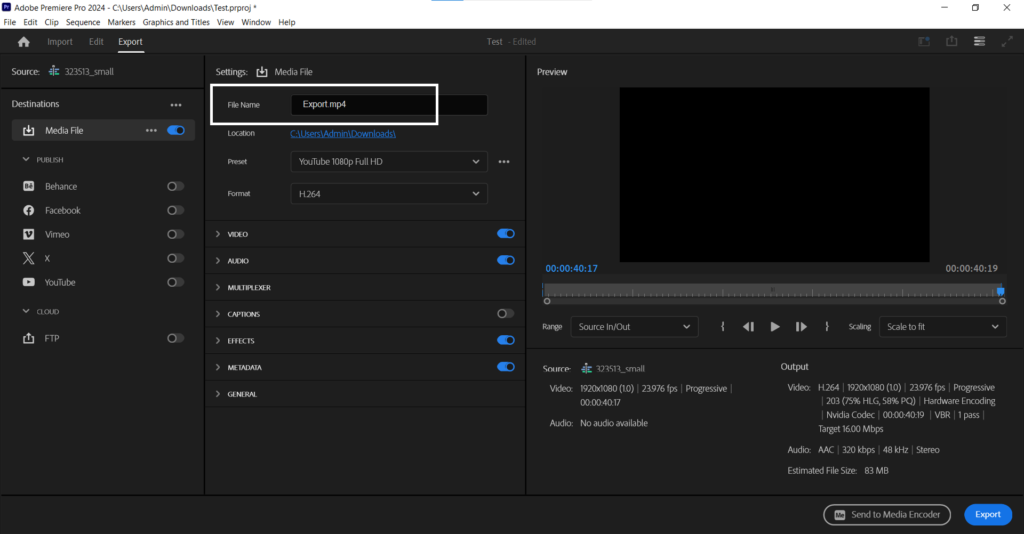Image resolution: width=1024 pixels, height=534 pixels.
Task: Click the Vimeo destination icon
Action: point(29,234)
